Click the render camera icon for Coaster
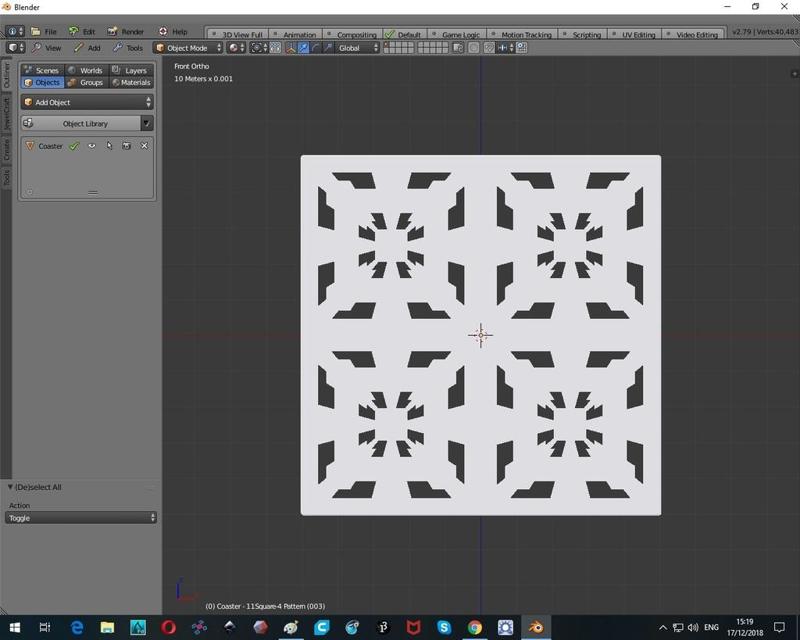The width and height of the screenshot is (800, 640). point(126,146)
